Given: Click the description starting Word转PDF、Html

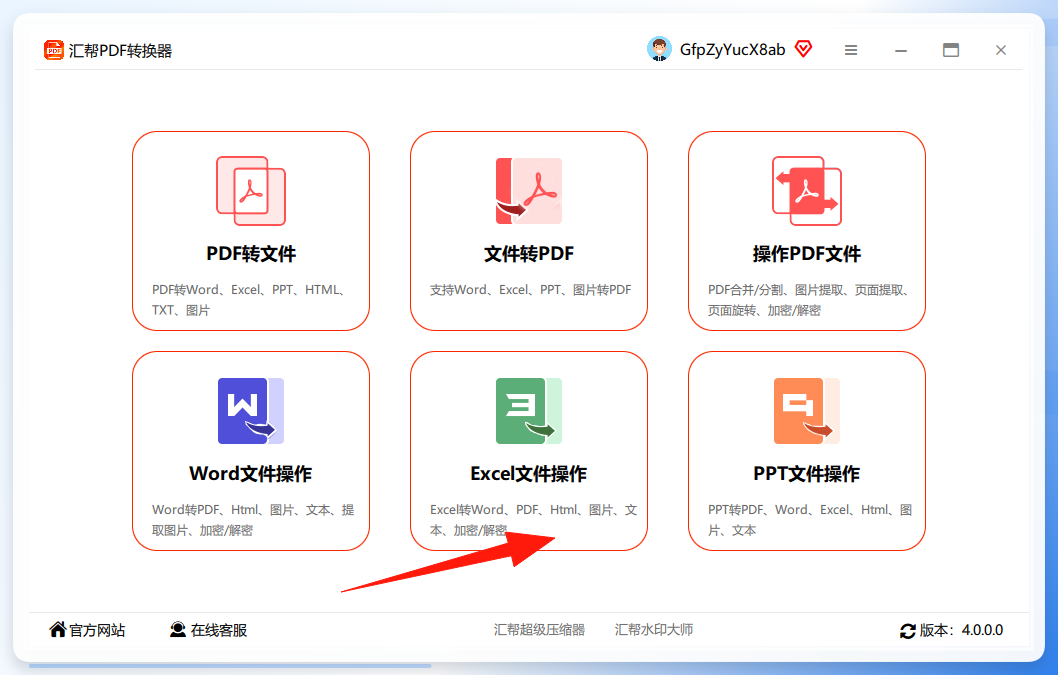Looking at the screenshot, I should click(253, 520).
